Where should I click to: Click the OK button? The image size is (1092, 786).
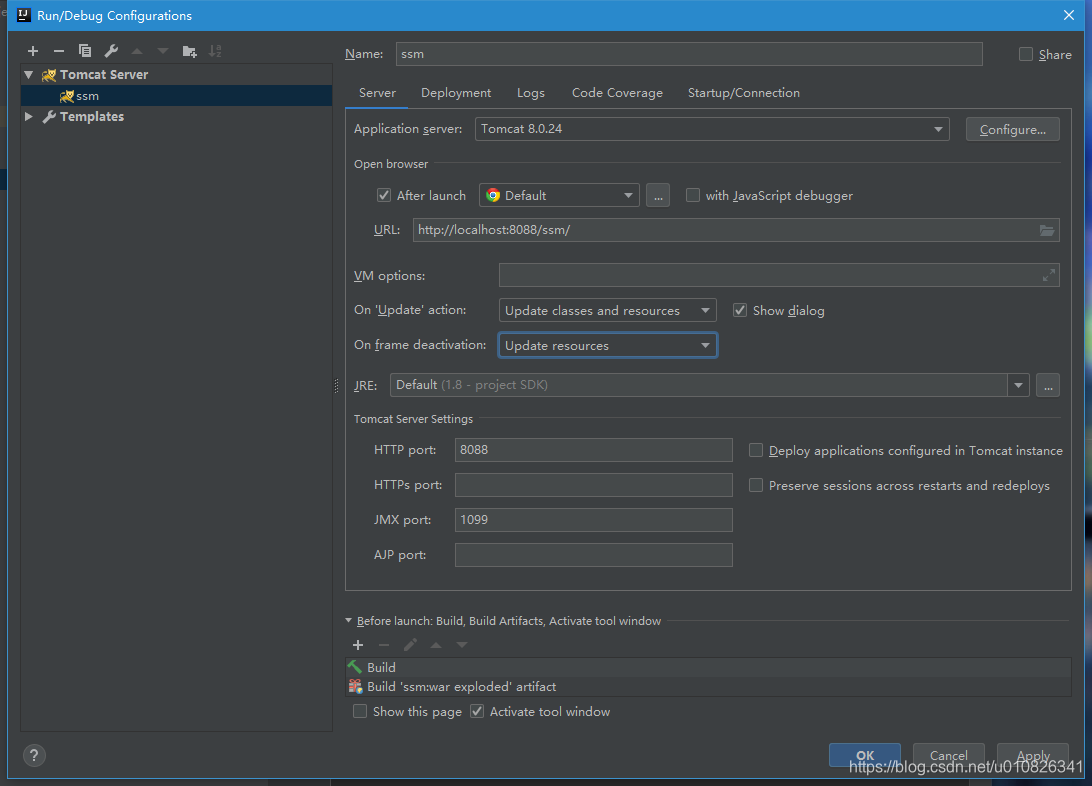point(865,755)
